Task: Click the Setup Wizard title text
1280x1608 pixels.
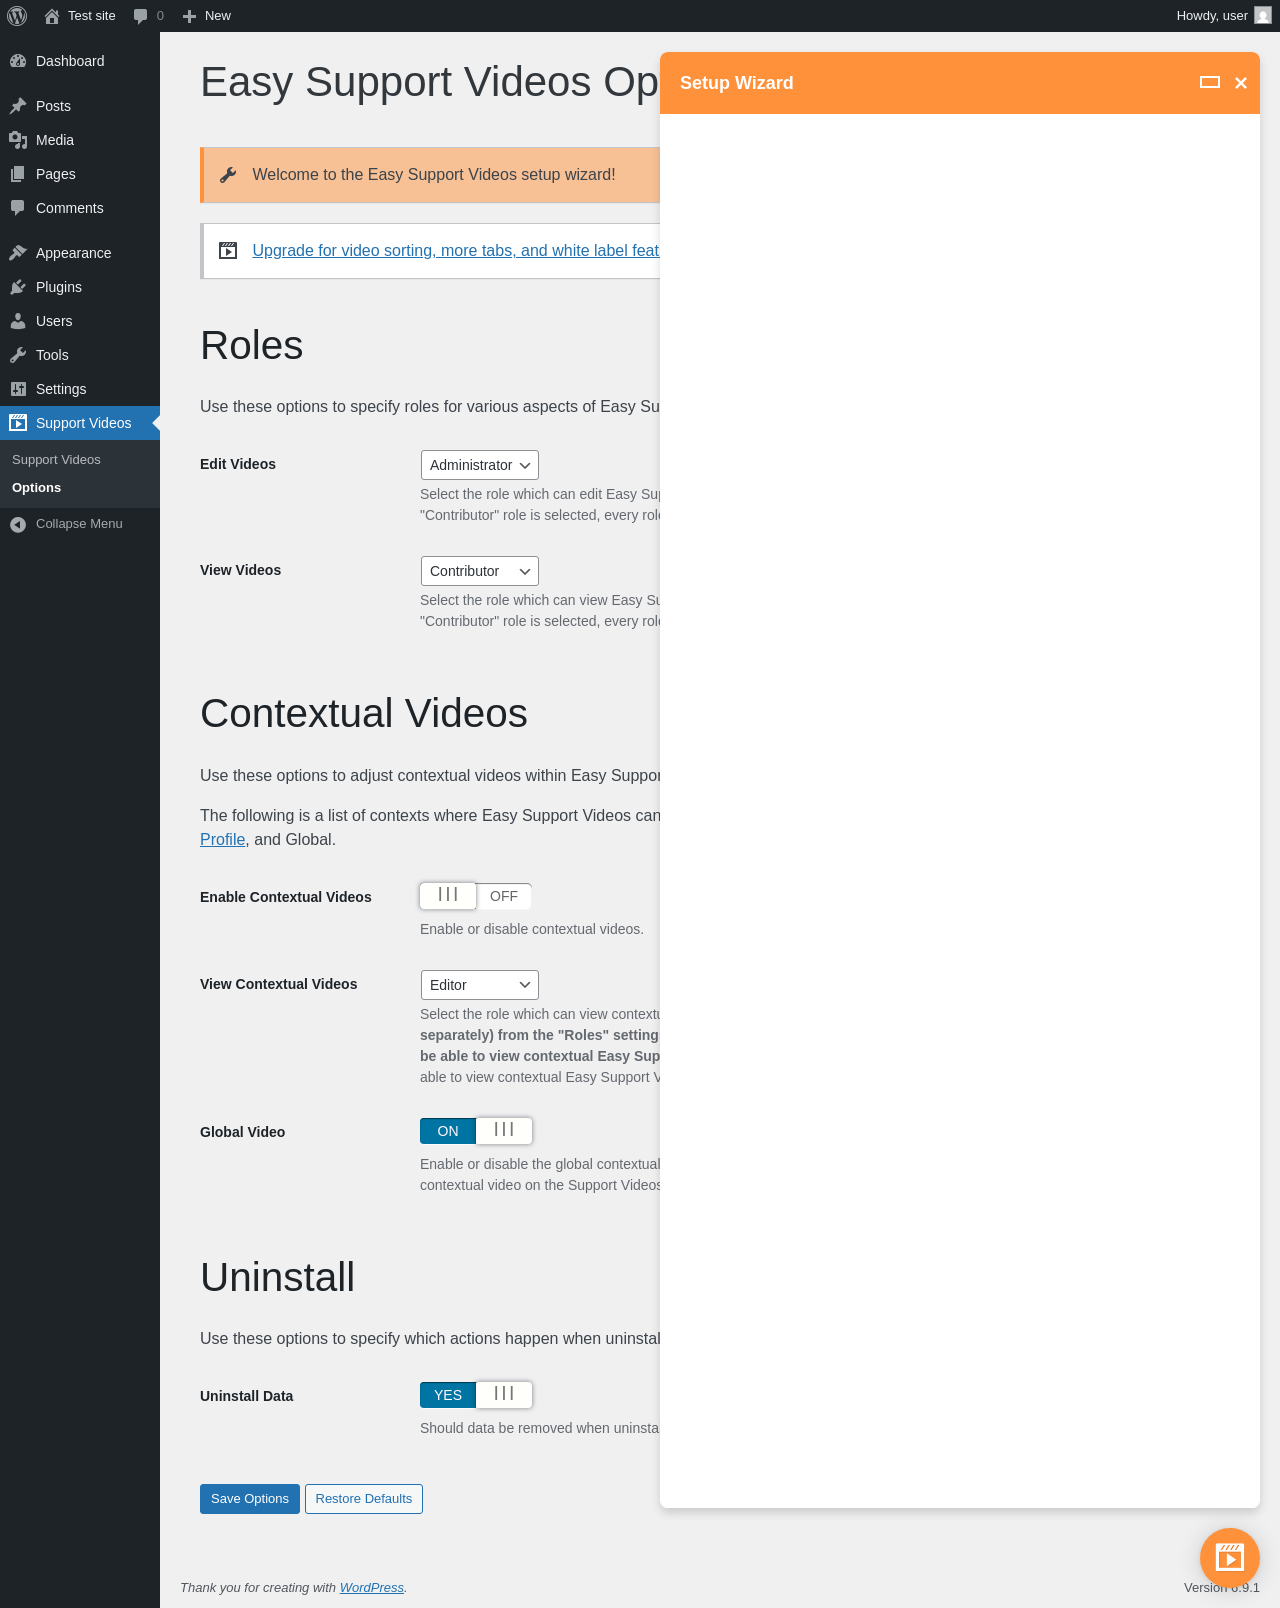Action: tap(737, 83)
